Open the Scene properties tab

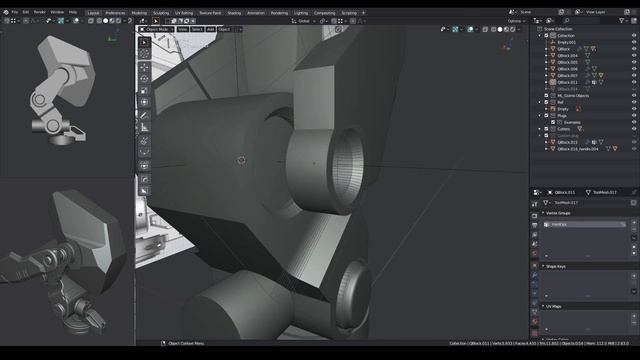535,244
